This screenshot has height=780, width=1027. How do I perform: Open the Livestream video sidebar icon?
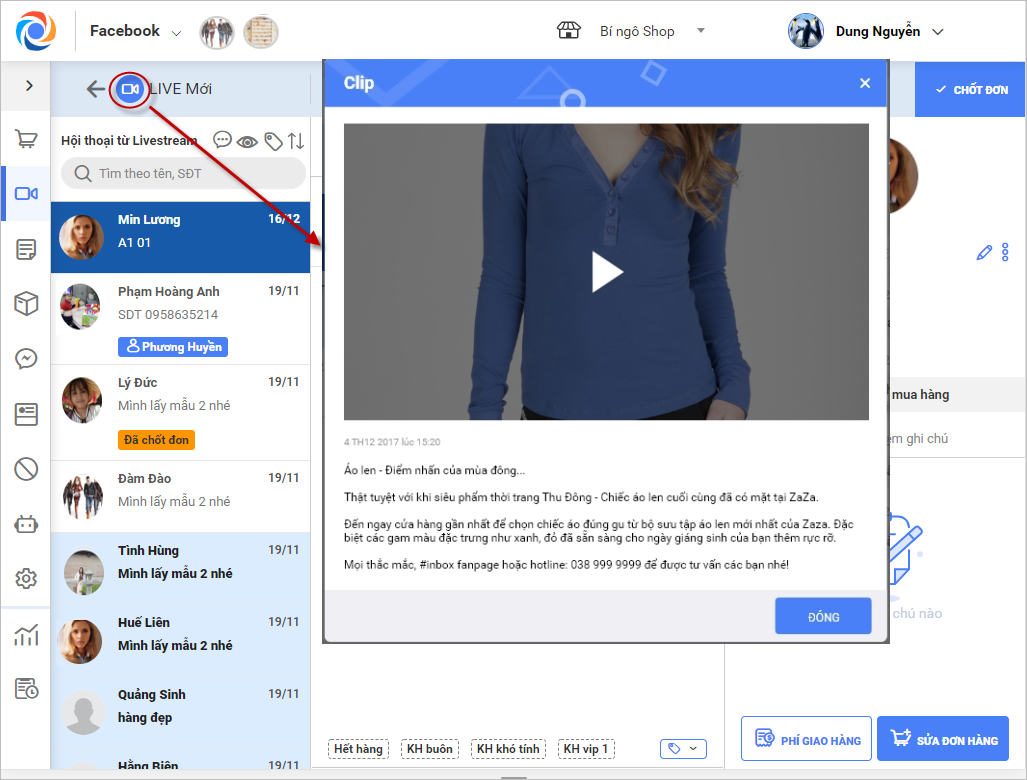coord(26,194)
